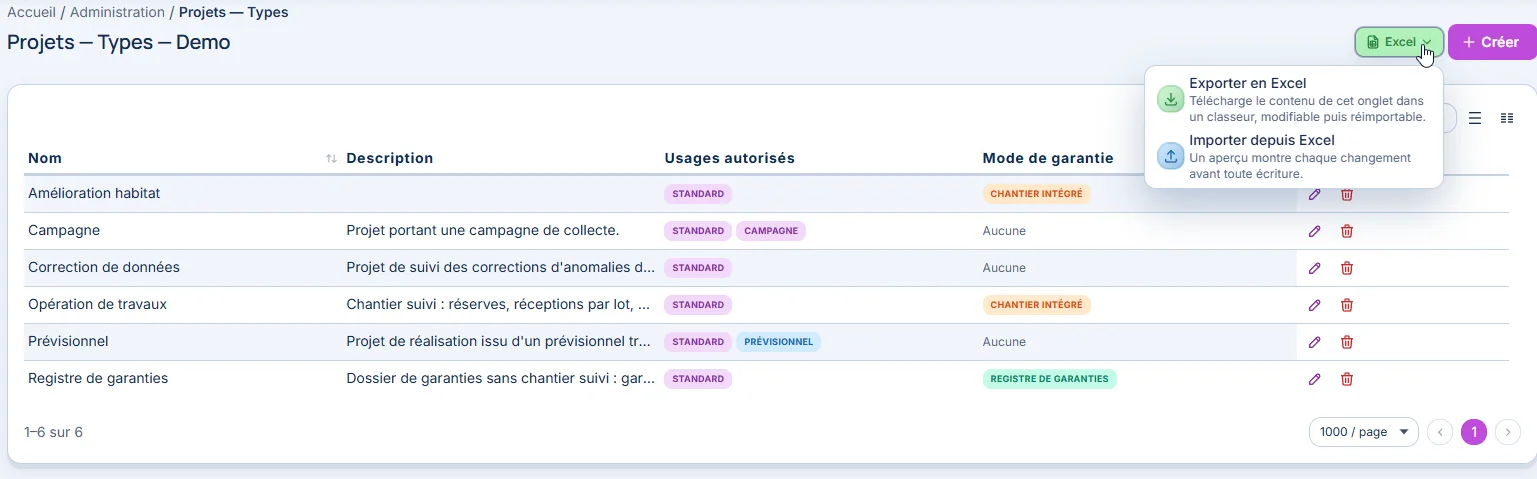1537x479 pixels.
Task: Edit the Campagne project type
Action: [1315, 231]
